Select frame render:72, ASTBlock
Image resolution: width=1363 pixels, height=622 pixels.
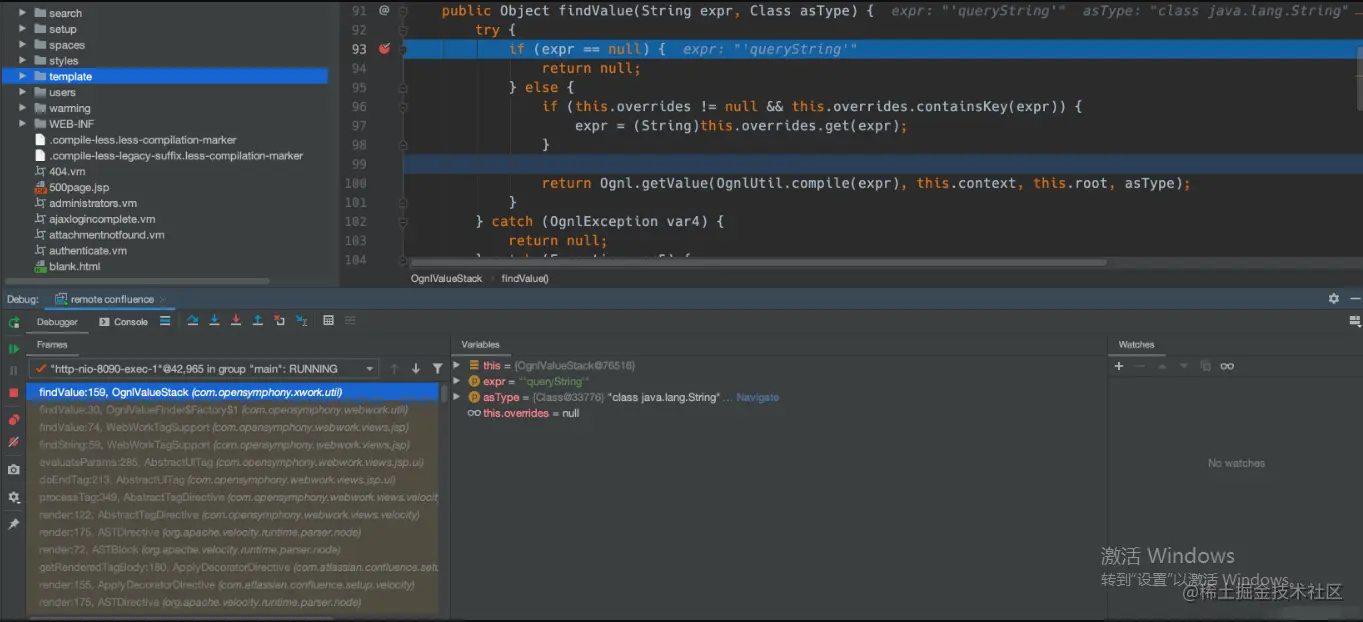point(232,550)
